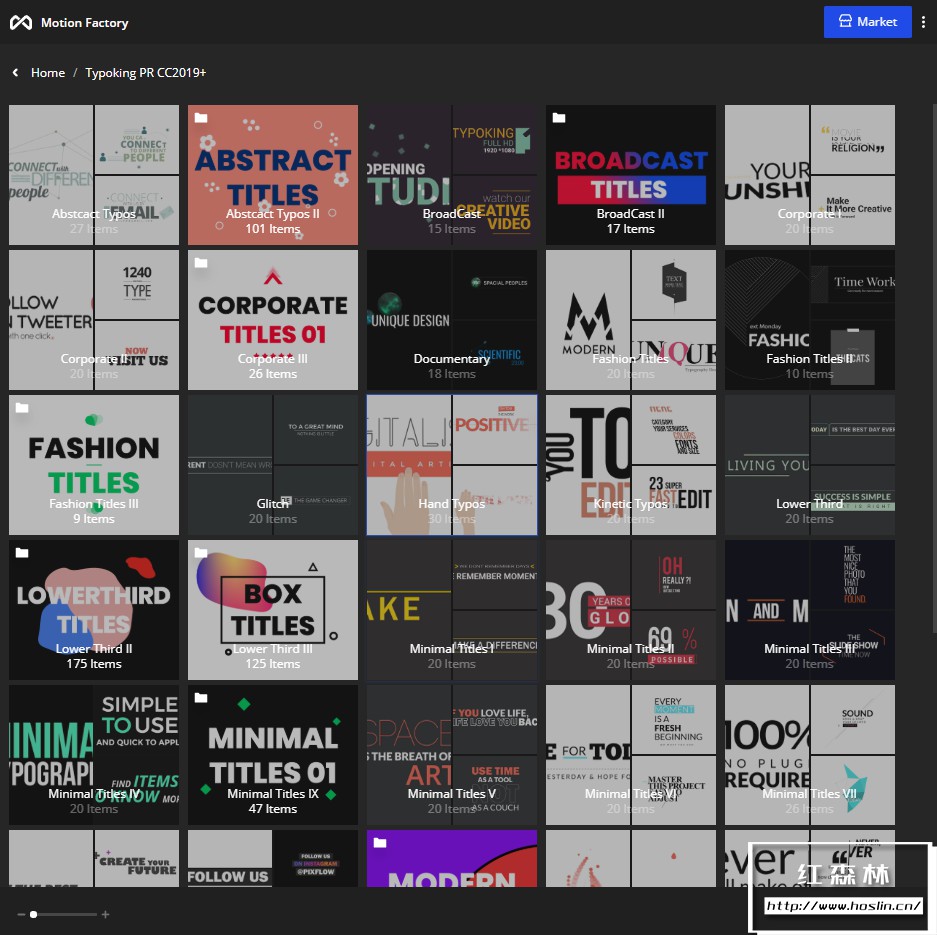Open BroadCast 15 items folder
This screenshot has width=937, height=935.
(x=452, y=175)
